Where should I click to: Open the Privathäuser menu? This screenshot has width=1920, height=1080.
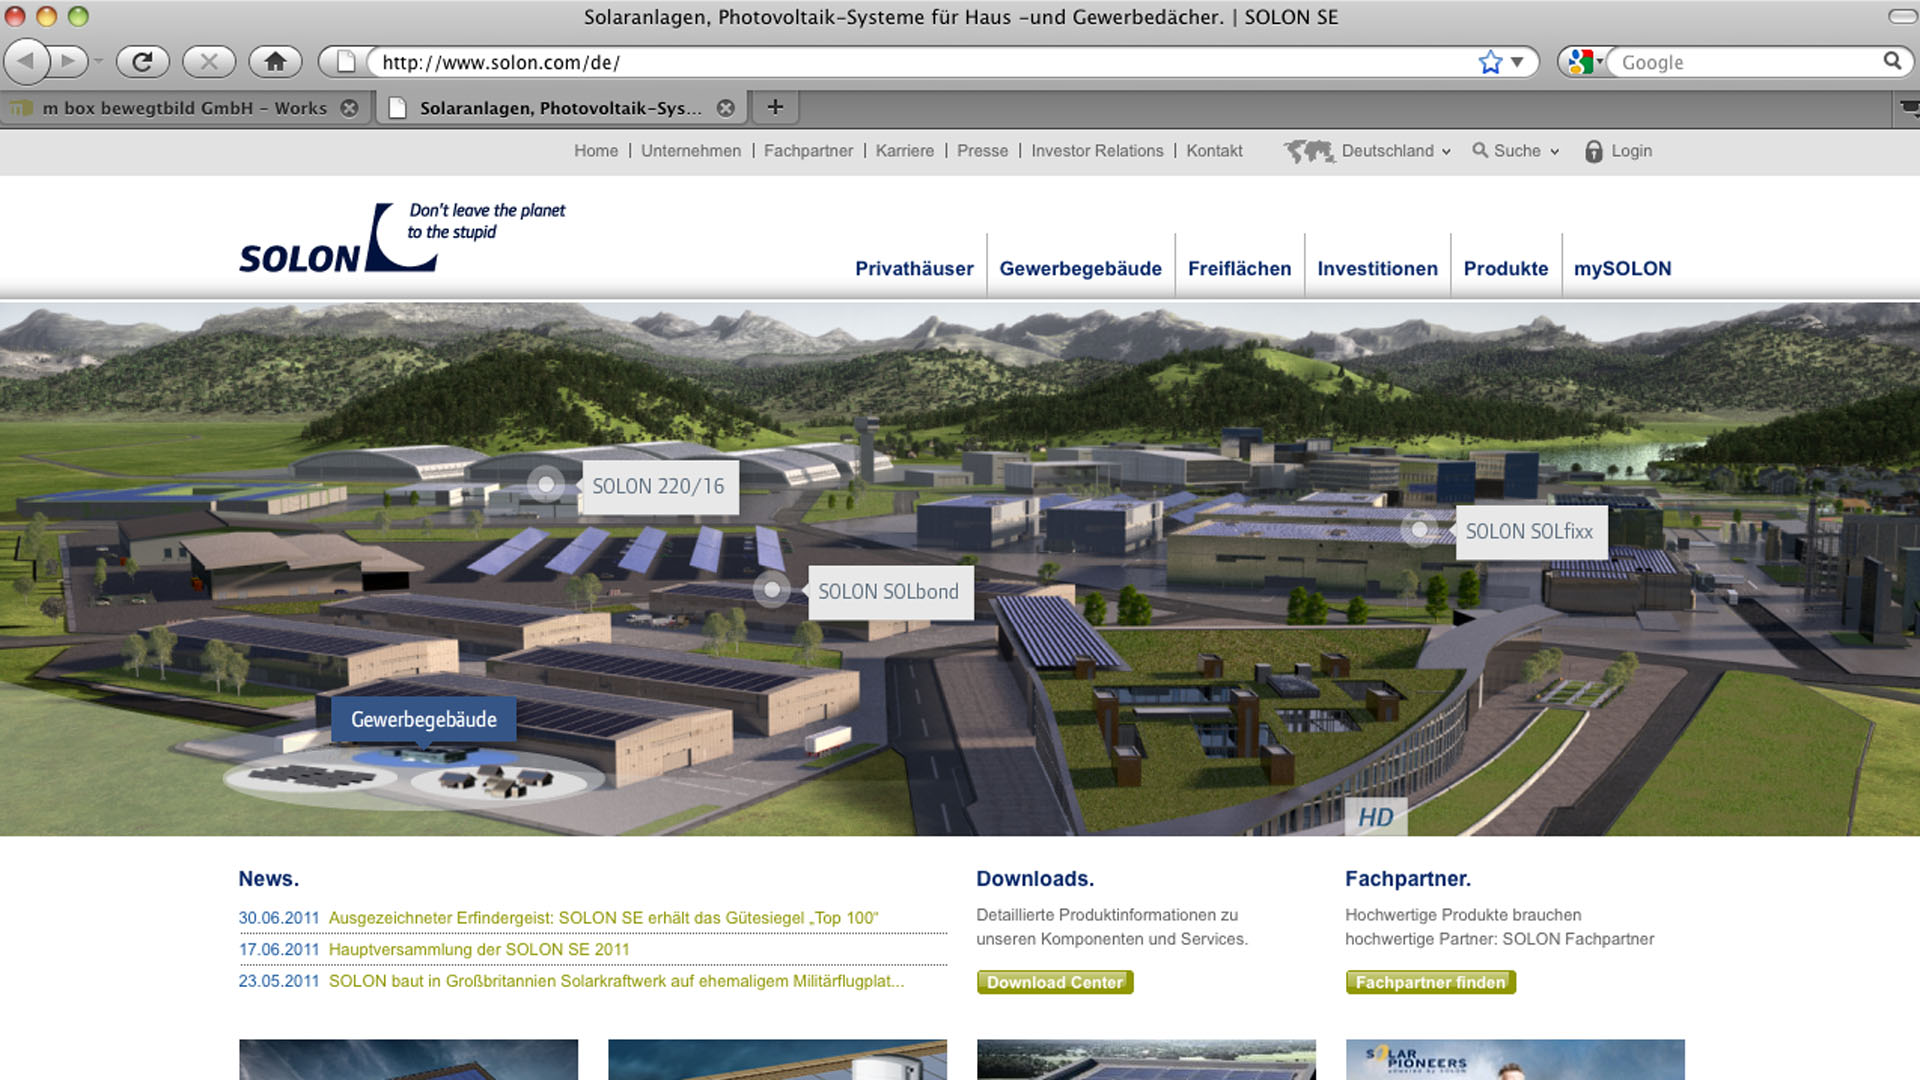point(914,268)
